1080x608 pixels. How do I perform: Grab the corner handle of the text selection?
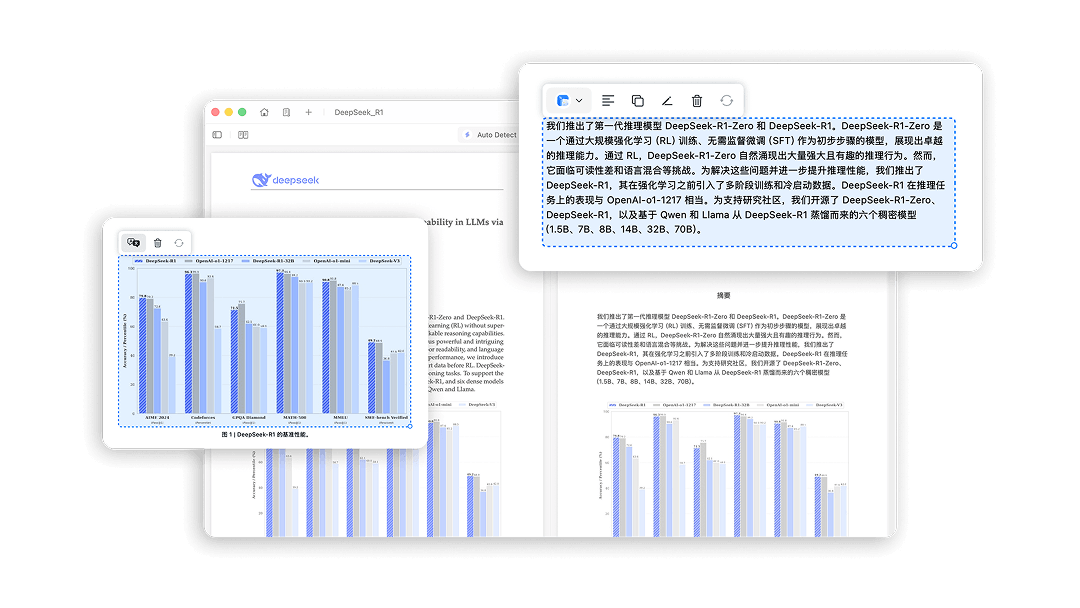pyautogui.click(x=954, y=246)
